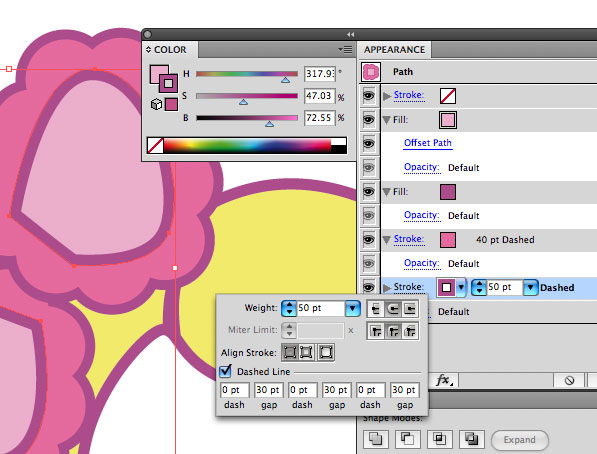Open the Color panel options menu

pyautogui.click(x=345, y=50)
